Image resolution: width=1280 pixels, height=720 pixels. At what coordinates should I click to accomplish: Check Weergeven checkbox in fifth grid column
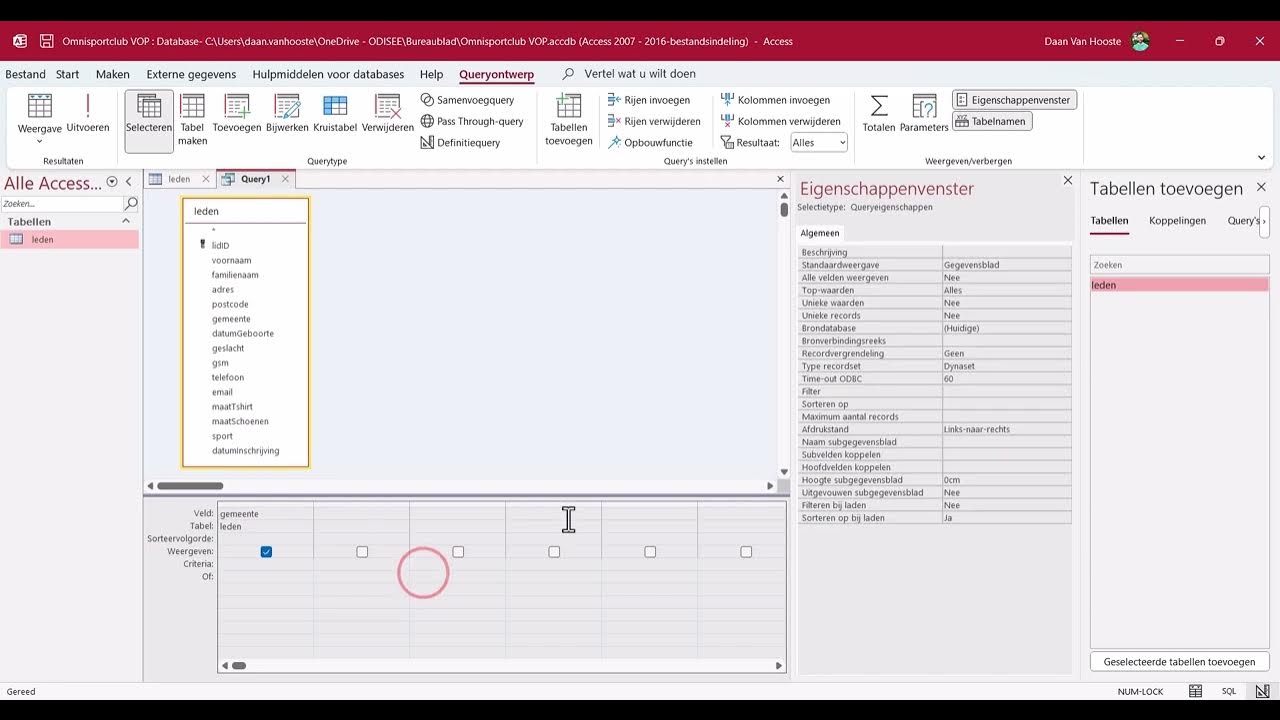click(x=650, y=552)
